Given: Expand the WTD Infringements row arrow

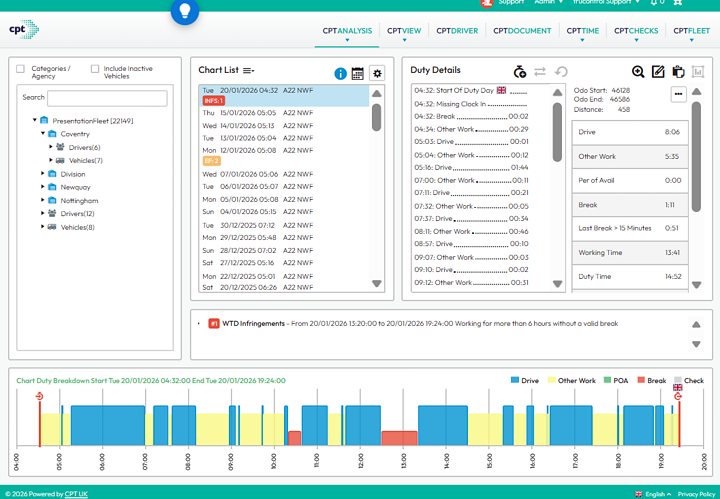Looking at the screenshot, I should [199, 324].
